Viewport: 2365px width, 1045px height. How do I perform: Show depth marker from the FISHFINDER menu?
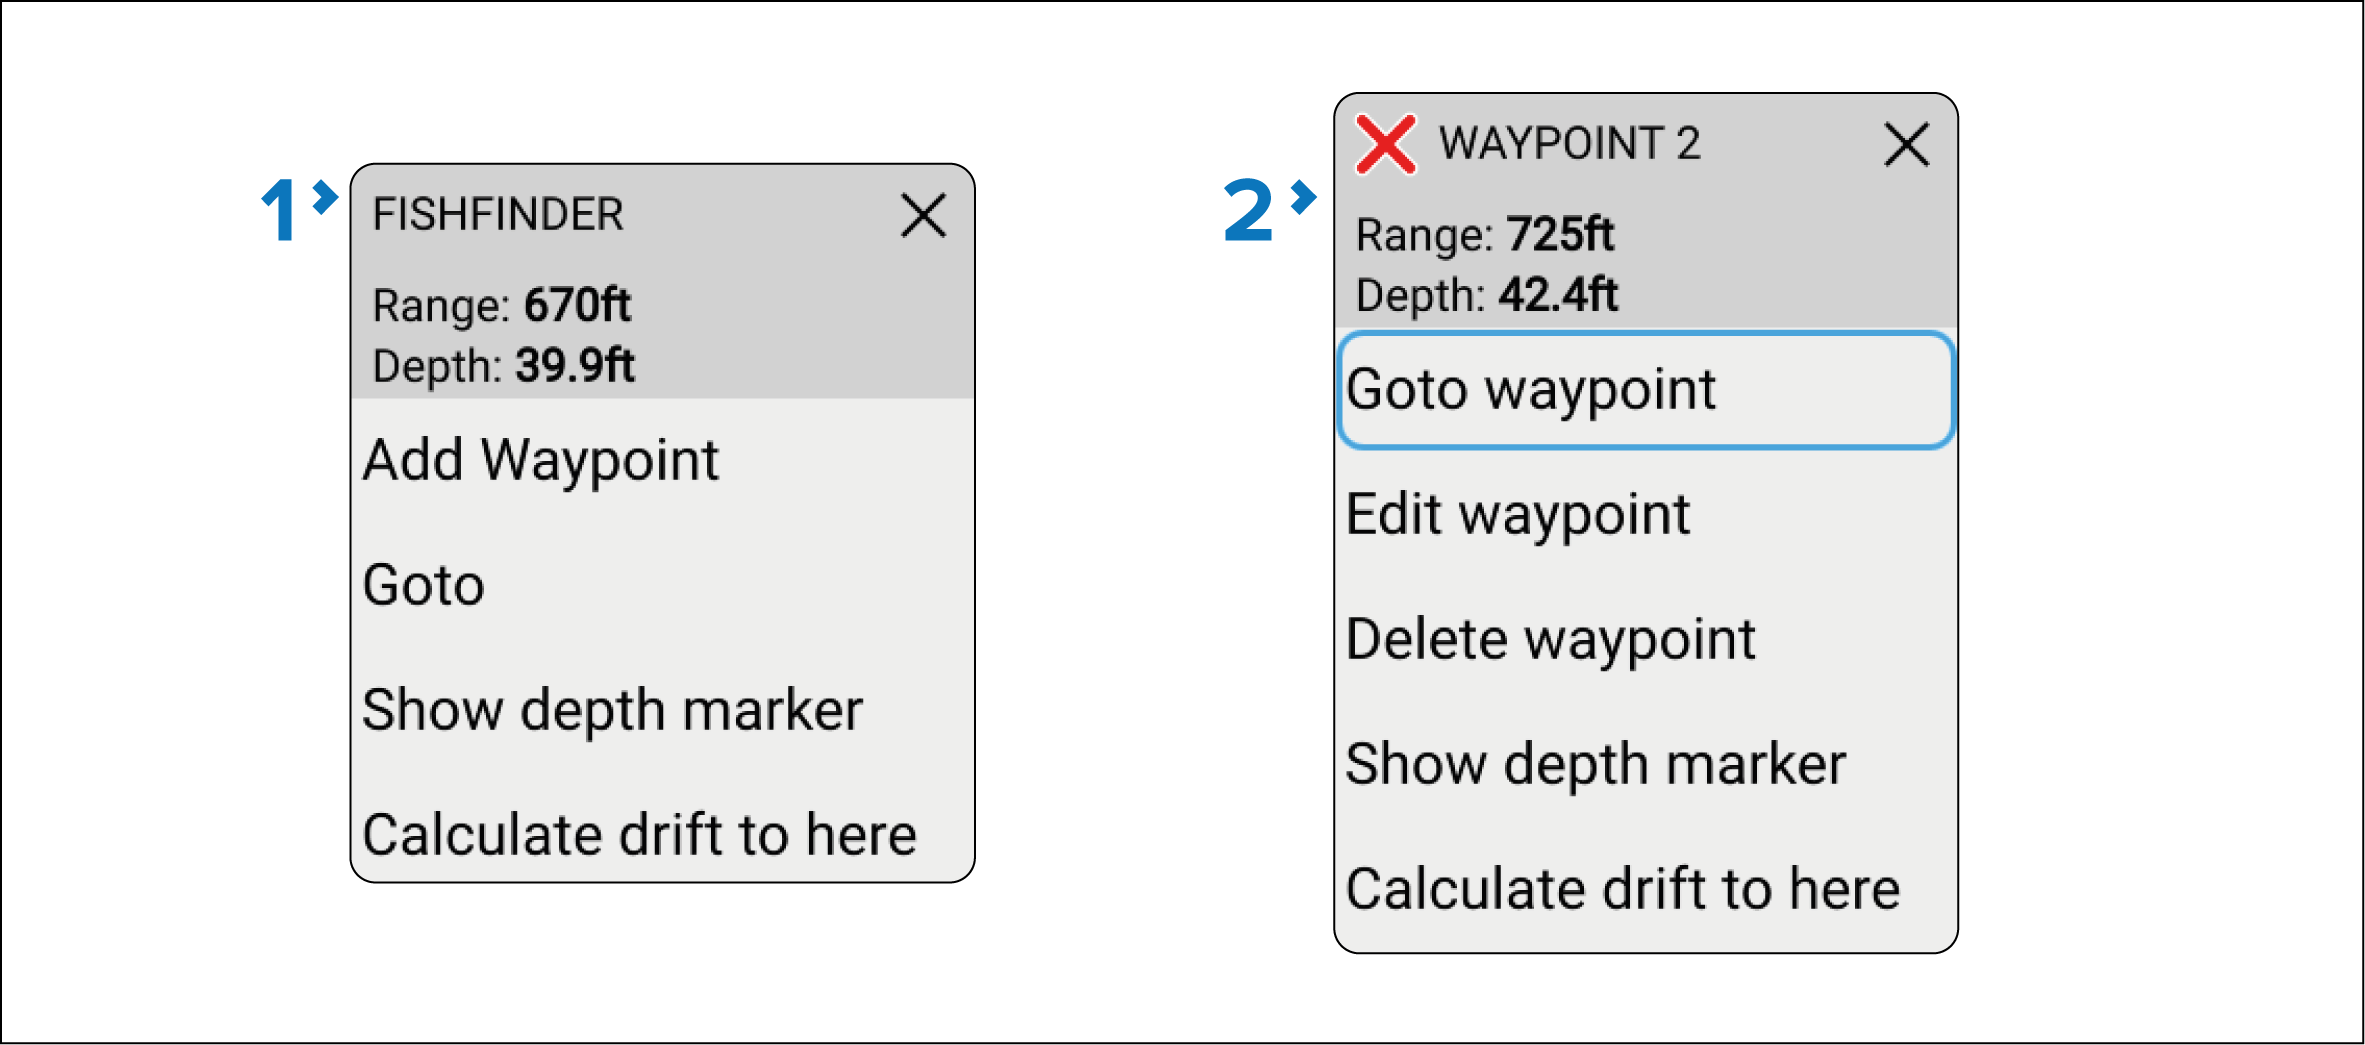612,711
